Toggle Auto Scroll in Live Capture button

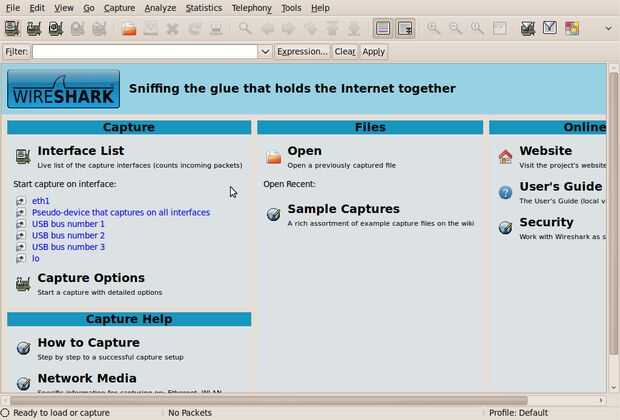coord(405,28)
